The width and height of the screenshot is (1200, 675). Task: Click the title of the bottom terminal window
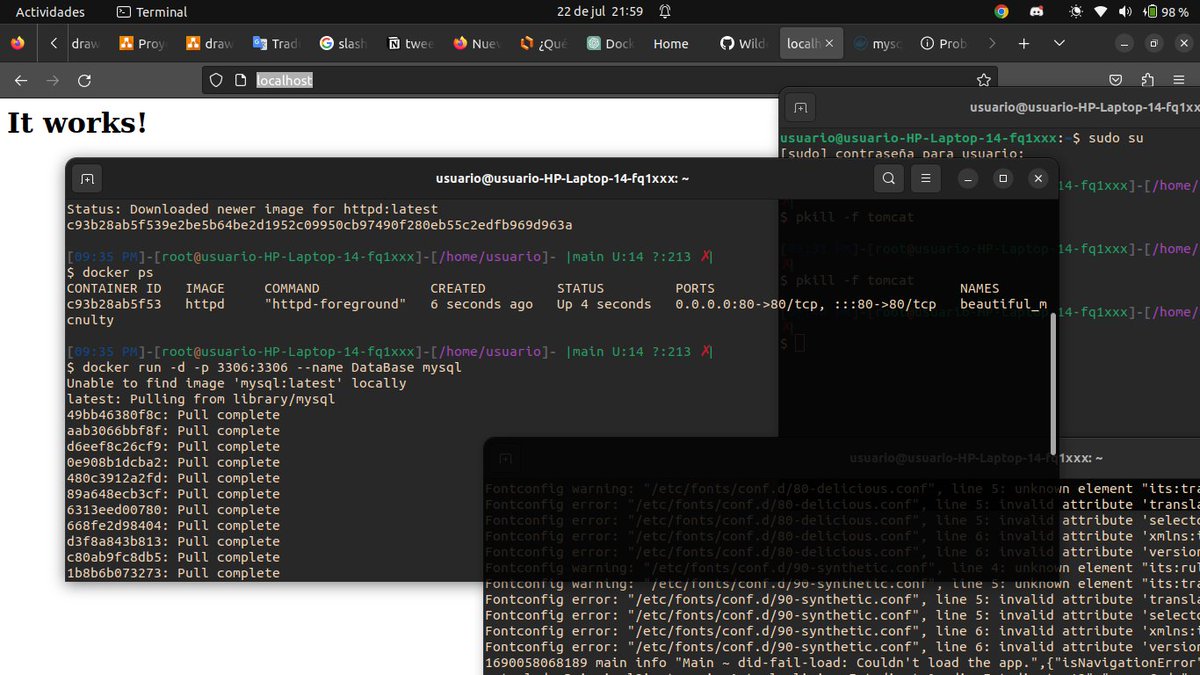click(976, 458)
